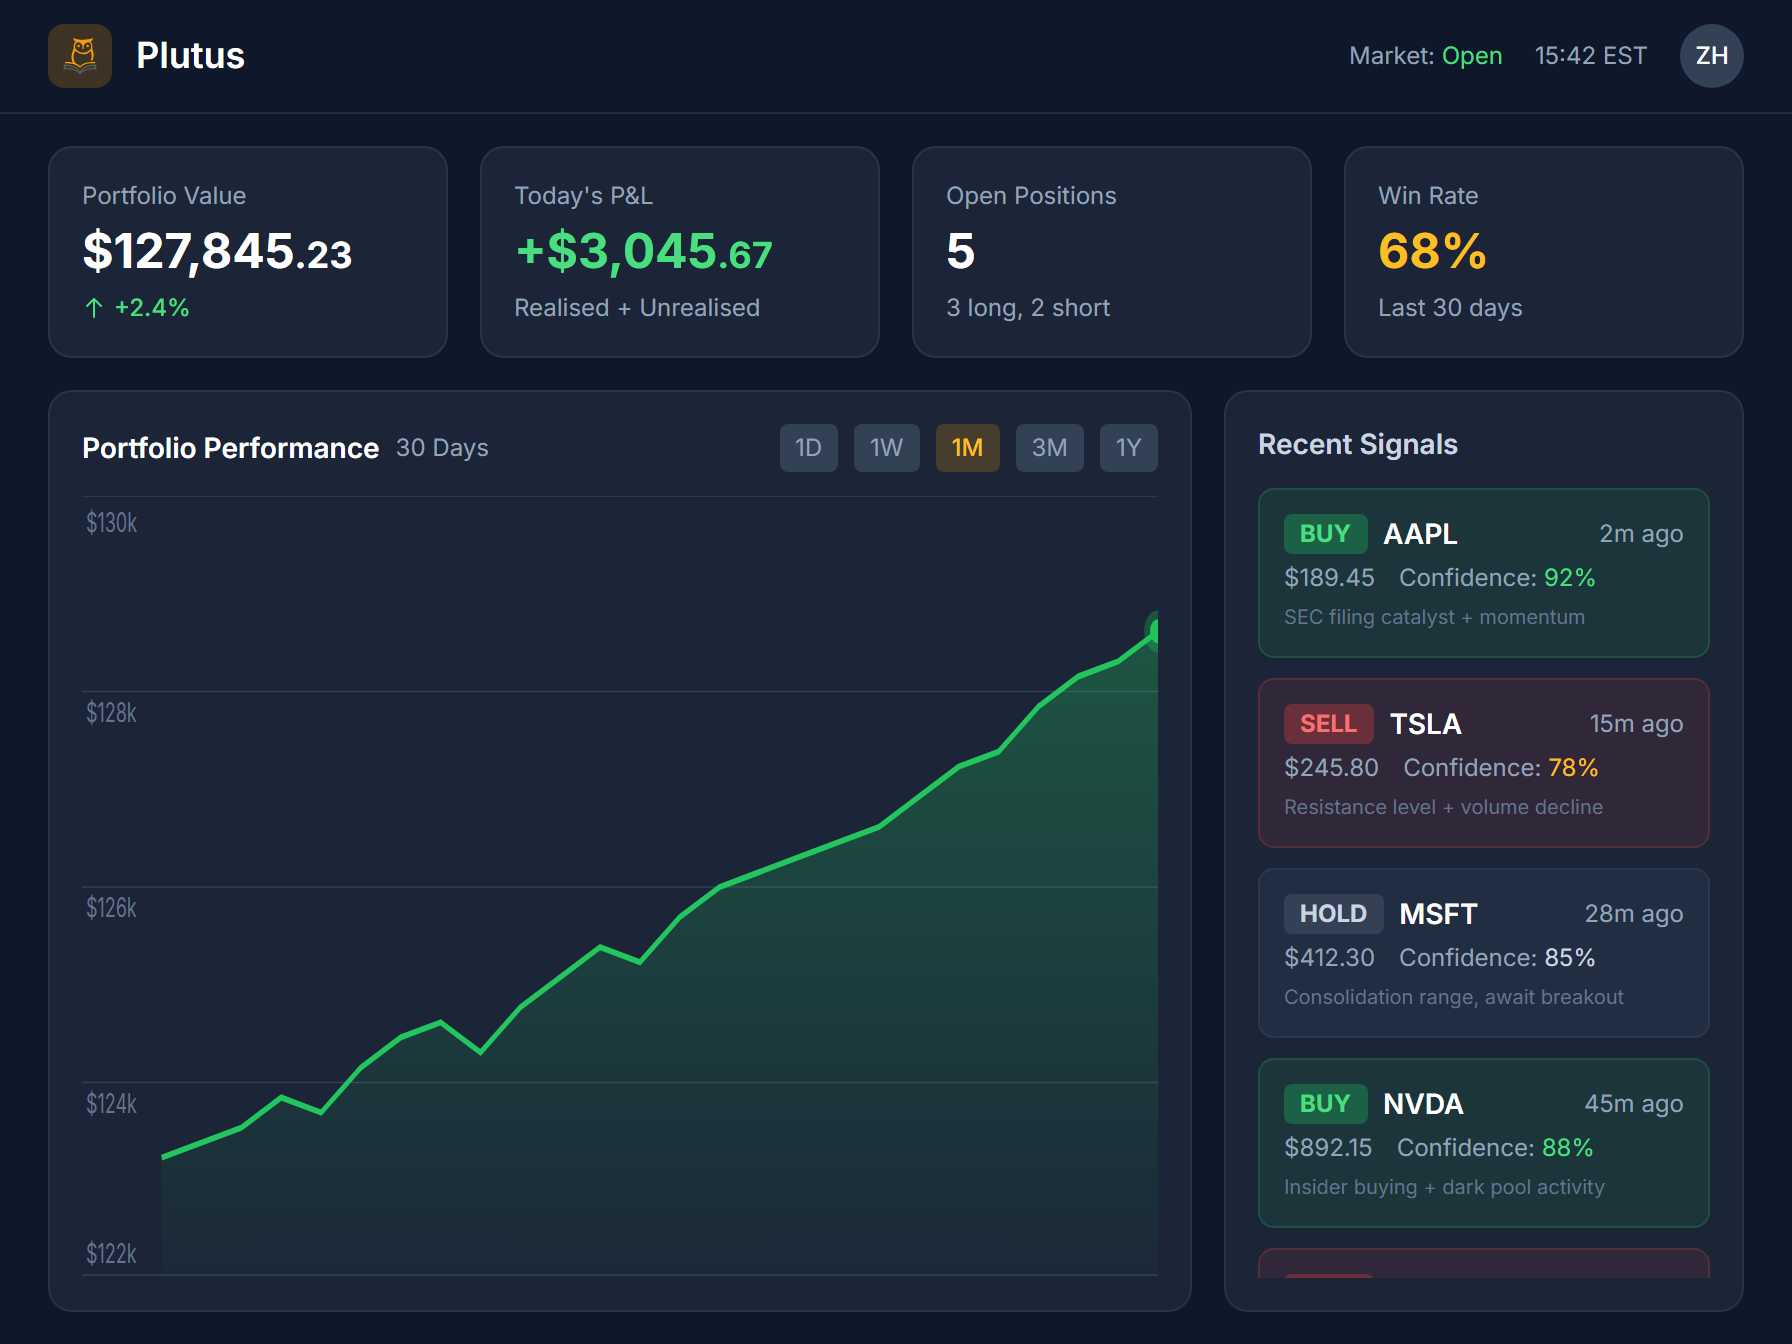Click the AAPL 92% confidence value
This screenshot has width=1792, height=1344.
click(x=1570, y=578)
